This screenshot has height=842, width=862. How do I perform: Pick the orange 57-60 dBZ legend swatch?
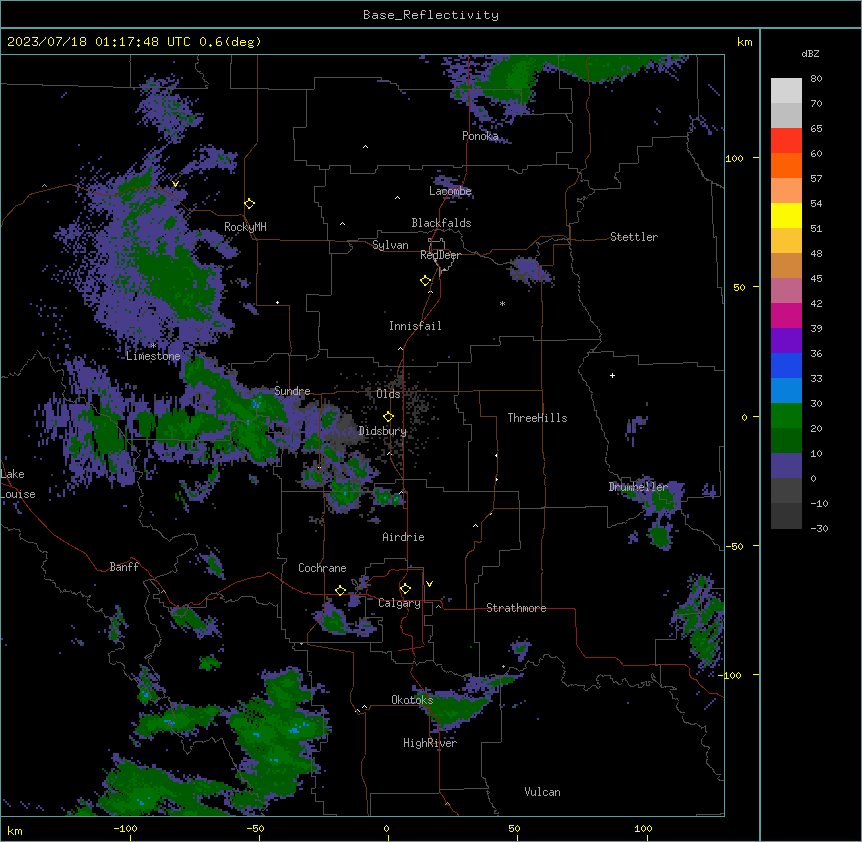(786, 165)
